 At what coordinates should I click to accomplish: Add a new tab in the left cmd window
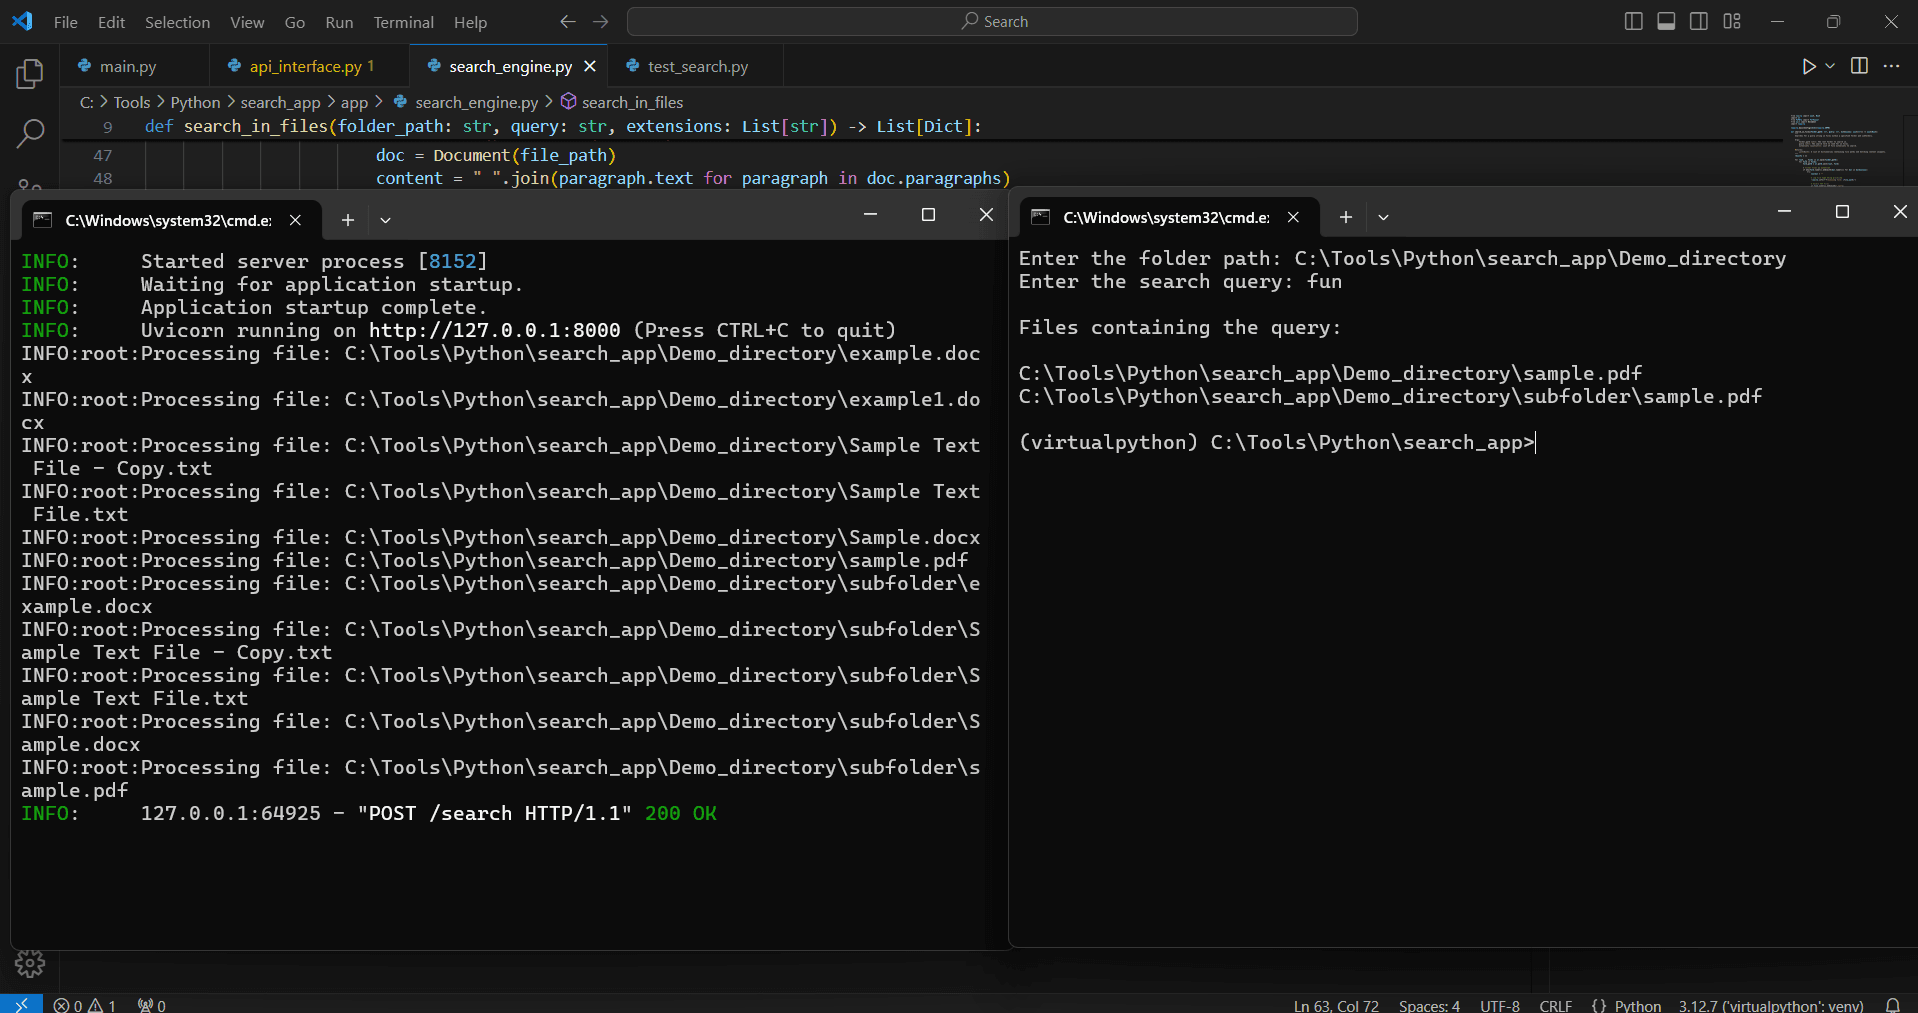[347, 220]
